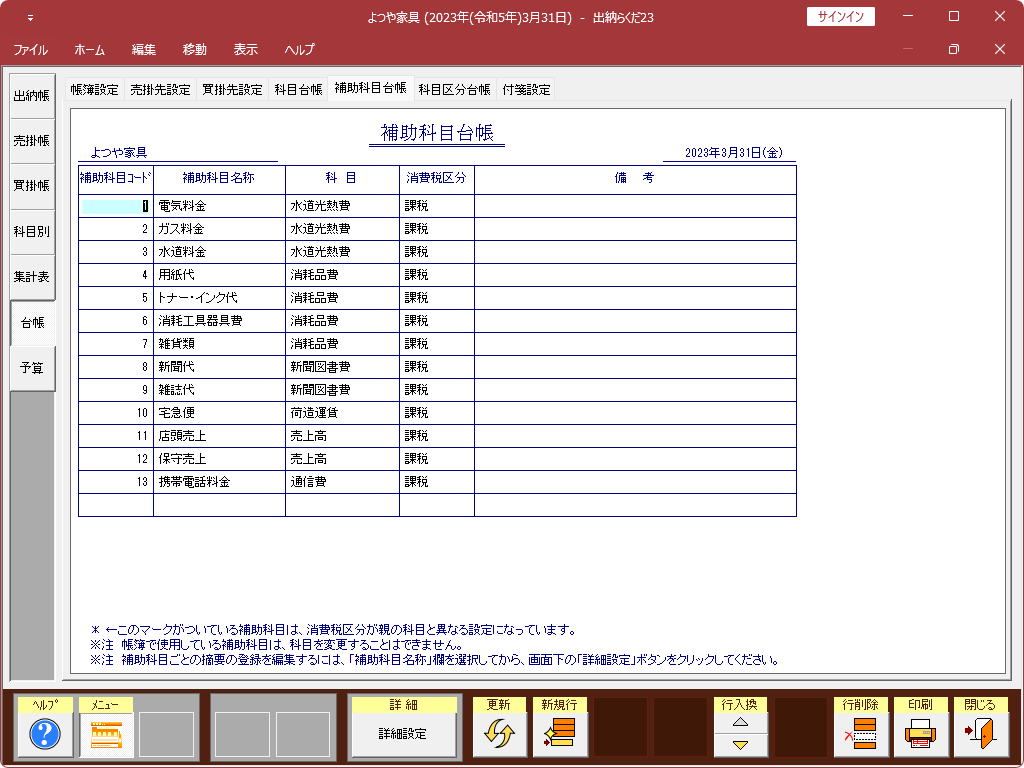1024x768 pixels.
Task: Open the 集計表 side tab
Action: click(x=32, y=277)
